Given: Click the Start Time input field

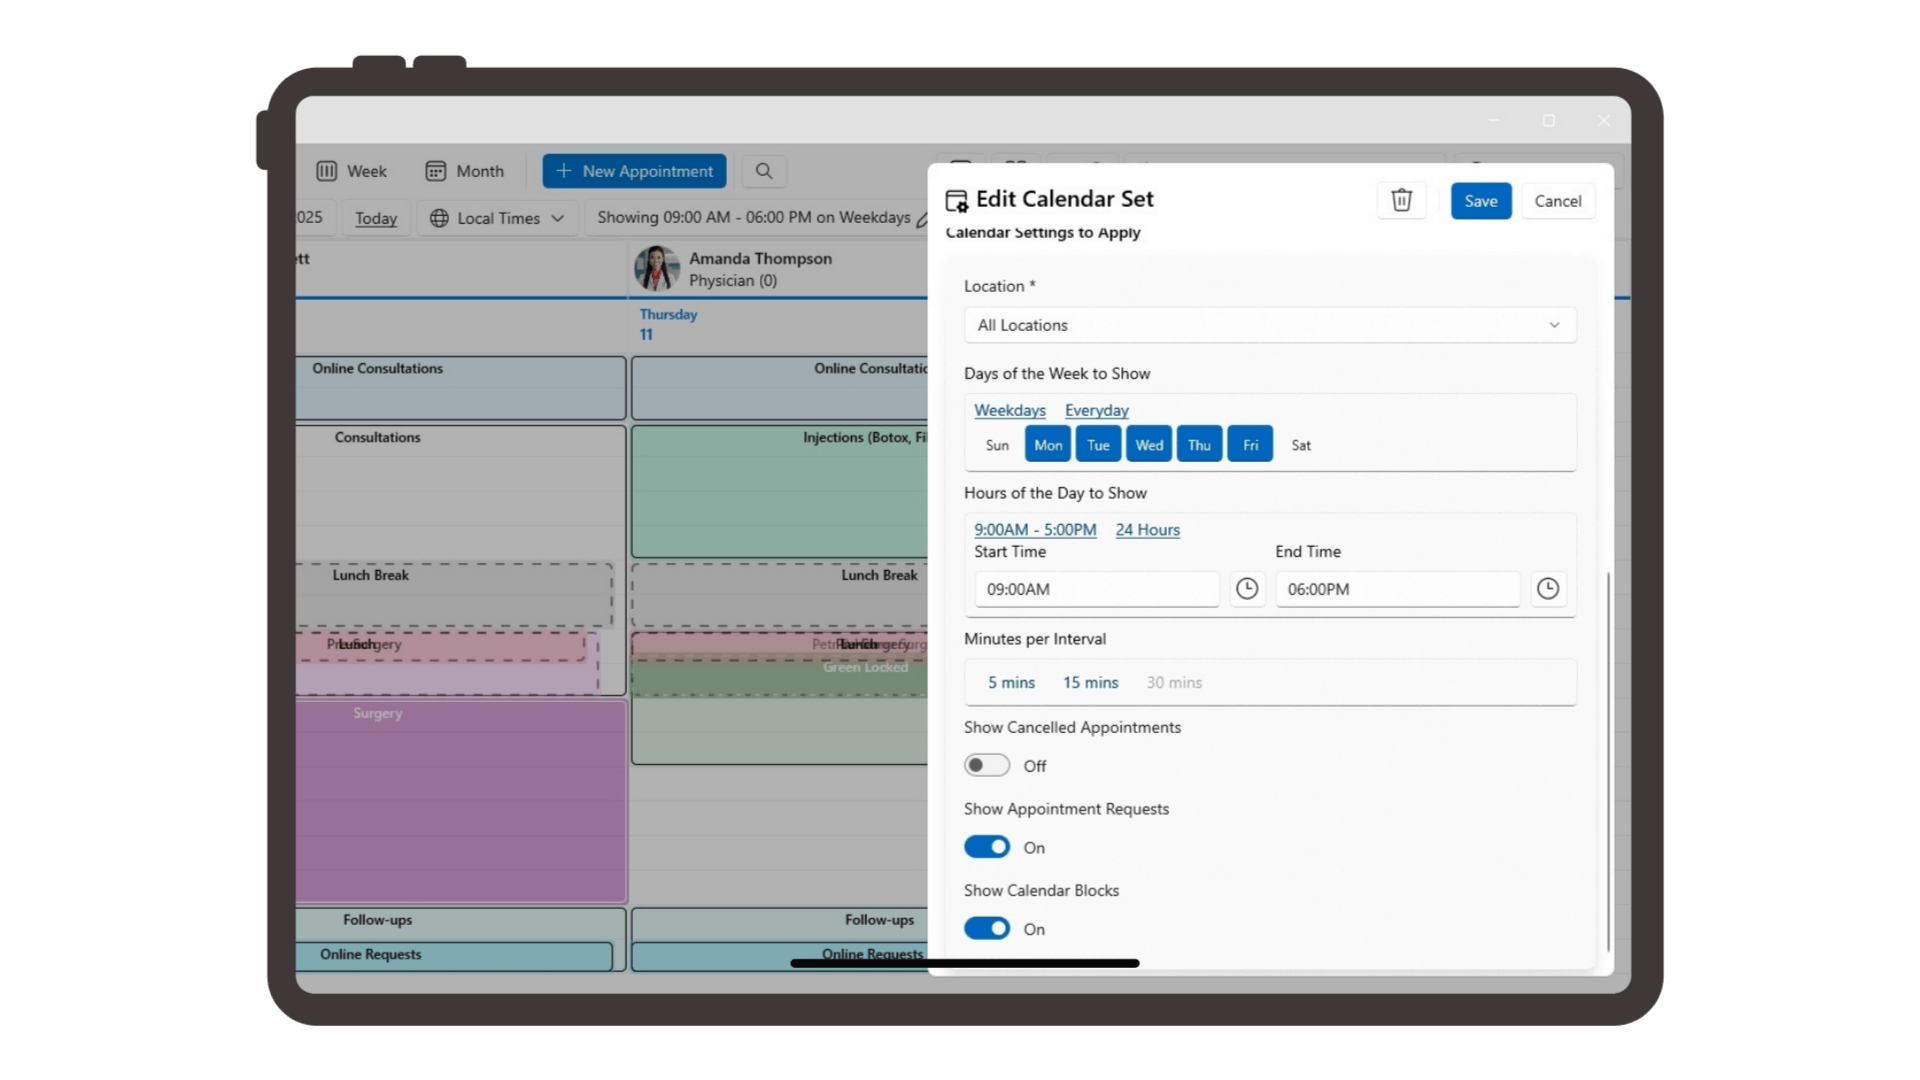Looking at the screenshot, I should (1096, 589).
